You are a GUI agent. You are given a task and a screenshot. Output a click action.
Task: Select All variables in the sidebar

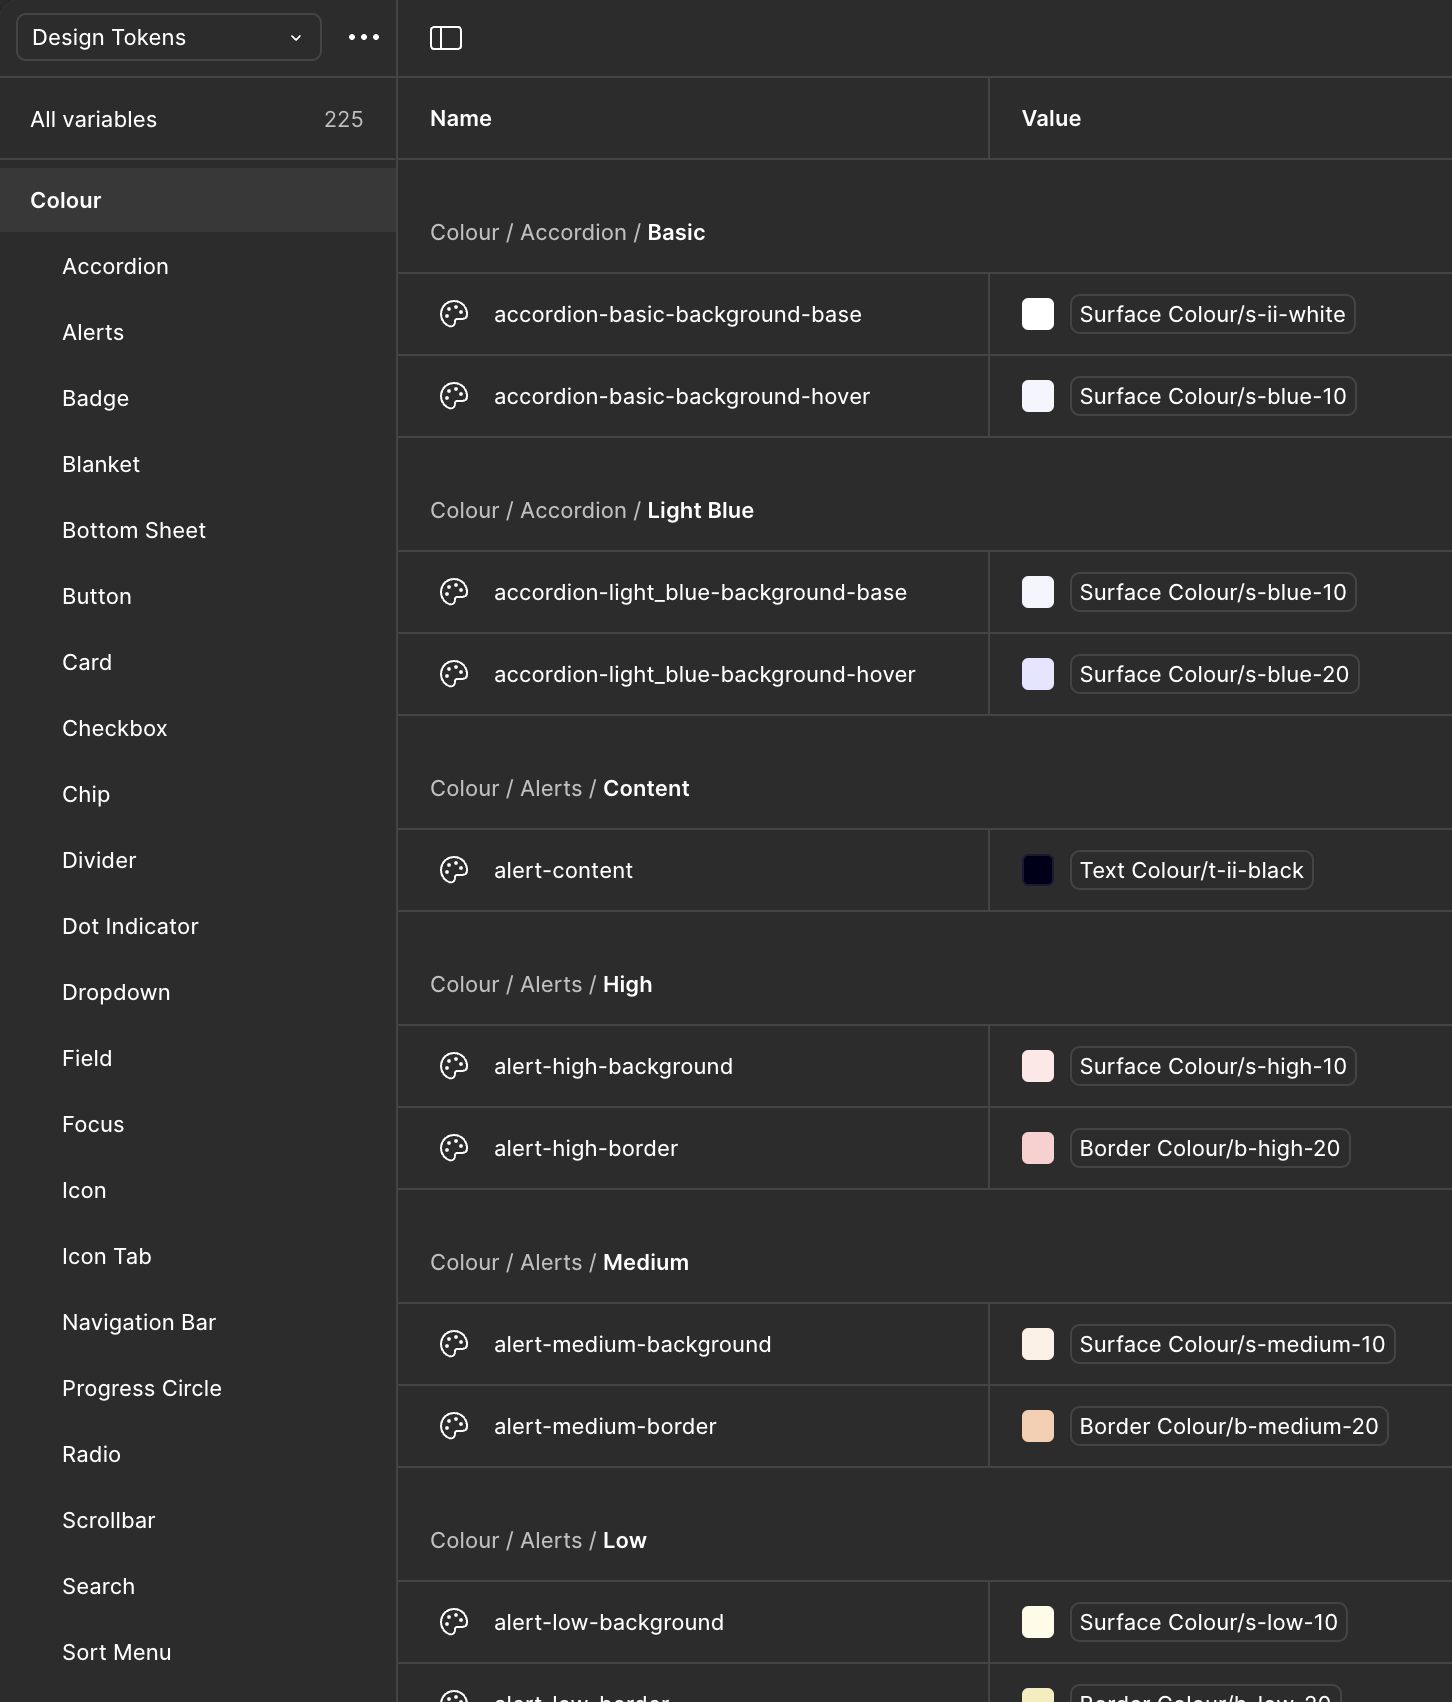94,120
